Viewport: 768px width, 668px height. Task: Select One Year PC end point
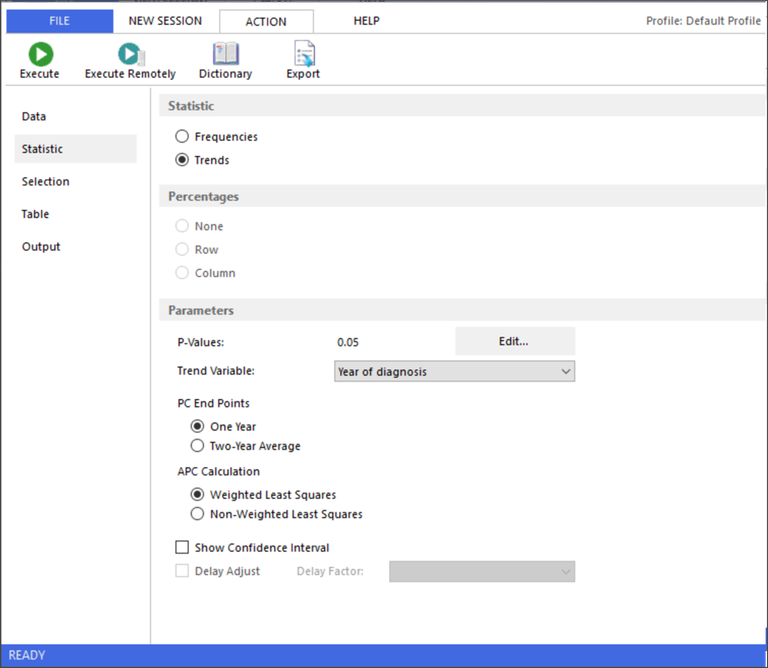[197, 427]
